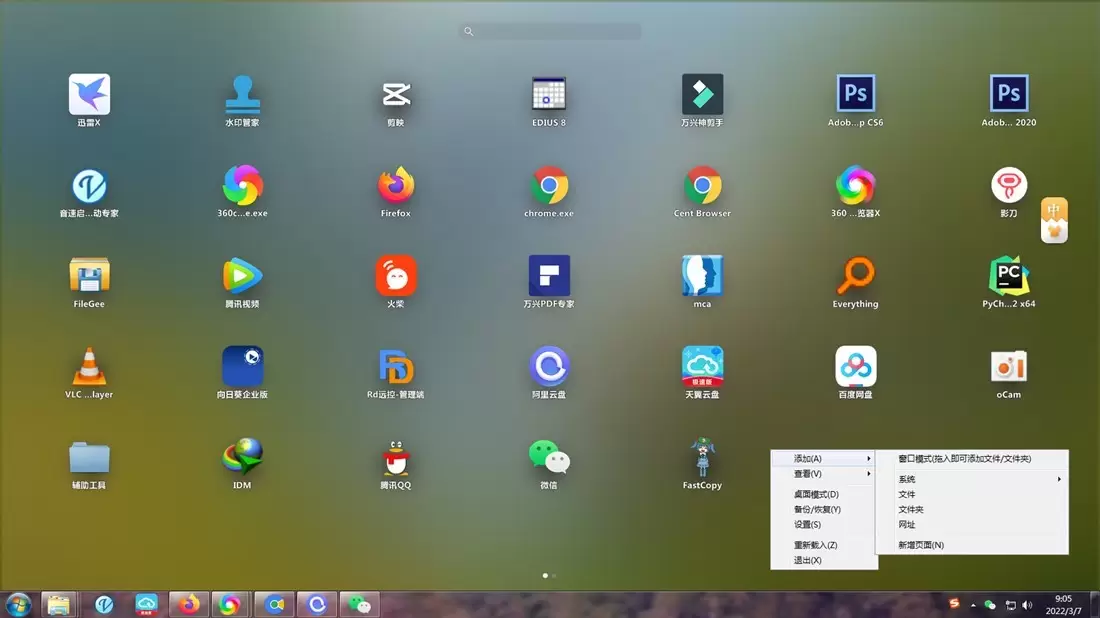Launch Firefox from the launcher grid

pos(396,185)
